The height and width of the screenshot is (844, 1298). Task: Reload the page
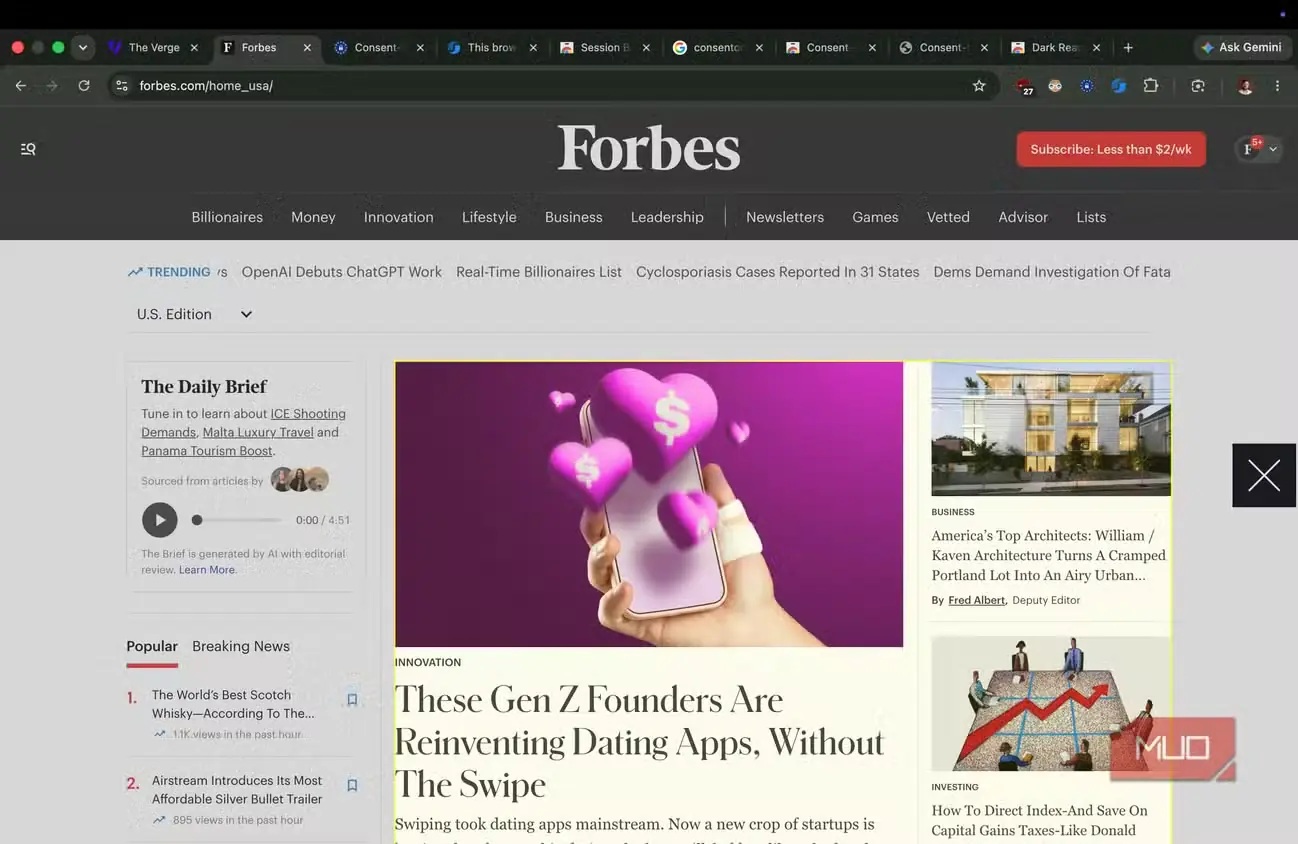84,86
